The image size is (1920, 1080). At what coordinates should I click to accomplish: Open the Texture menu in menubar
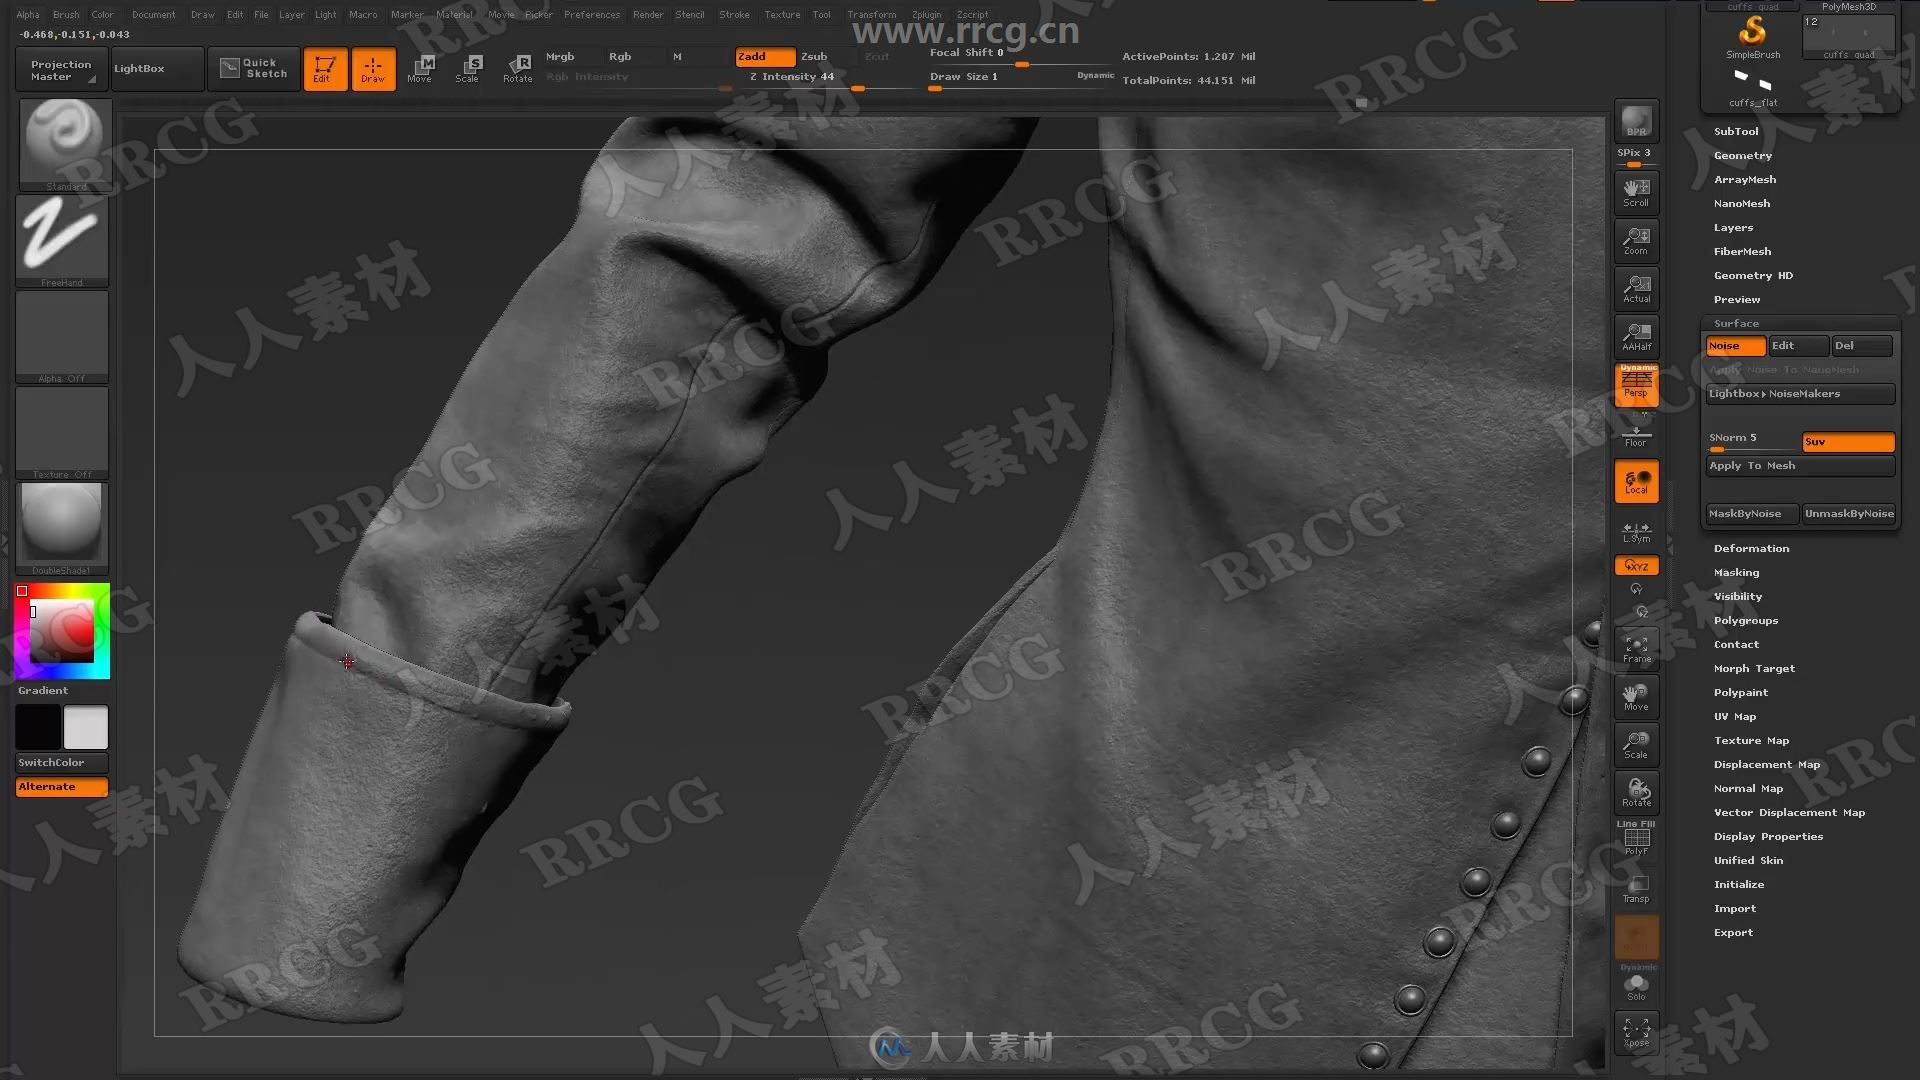781,15
